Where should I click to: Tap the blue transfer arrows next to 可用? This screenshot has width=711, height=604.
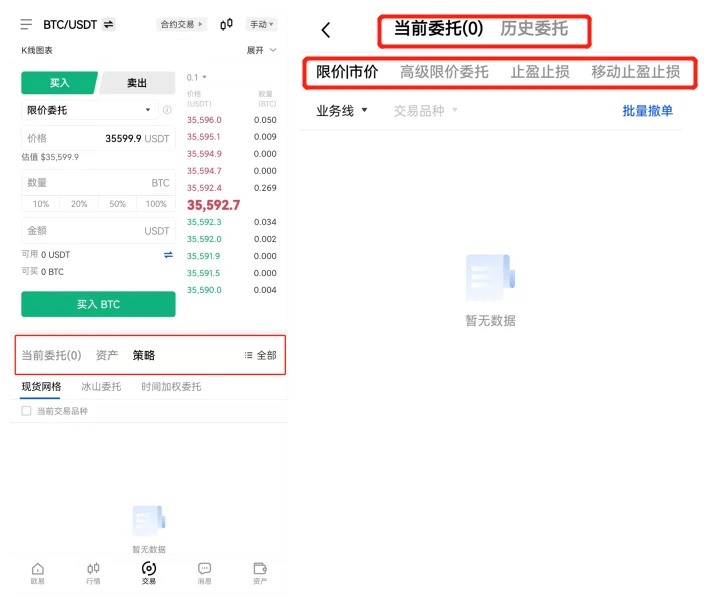[168, 255]
